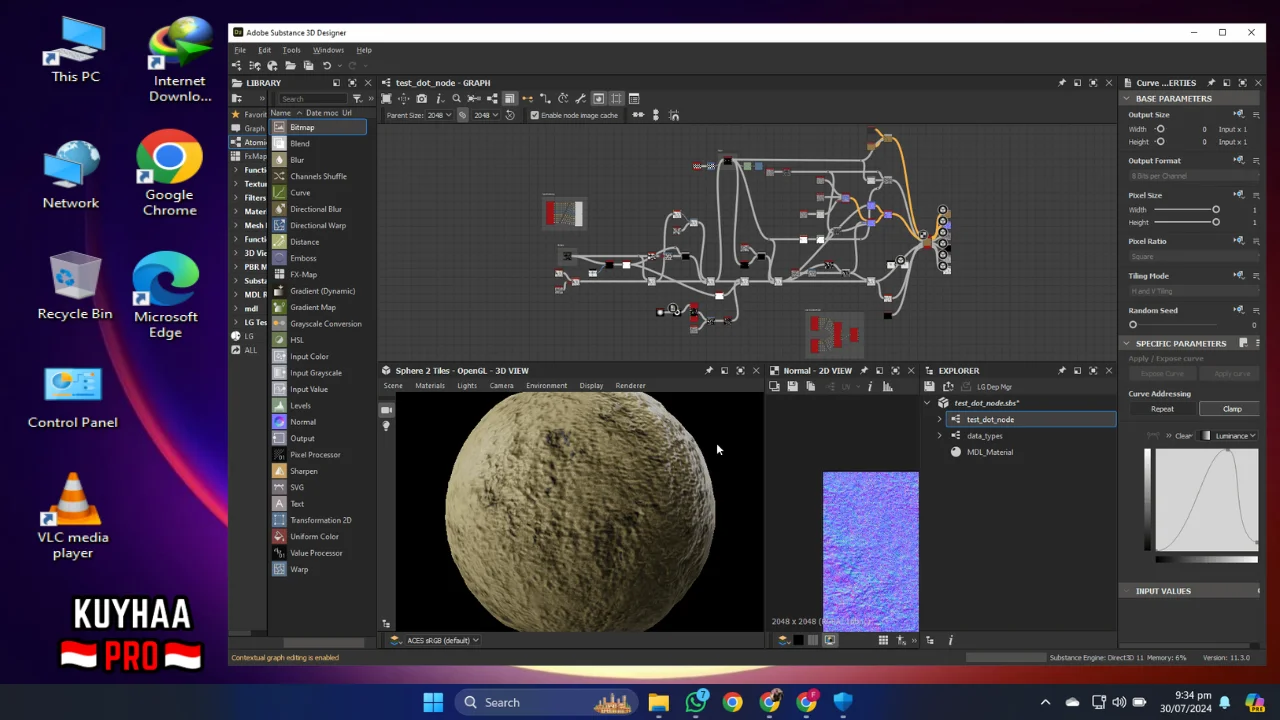This screenshot has width=1280, height=720.
Task: Select the Bitmap node in library
Action: tap(320, 127)
